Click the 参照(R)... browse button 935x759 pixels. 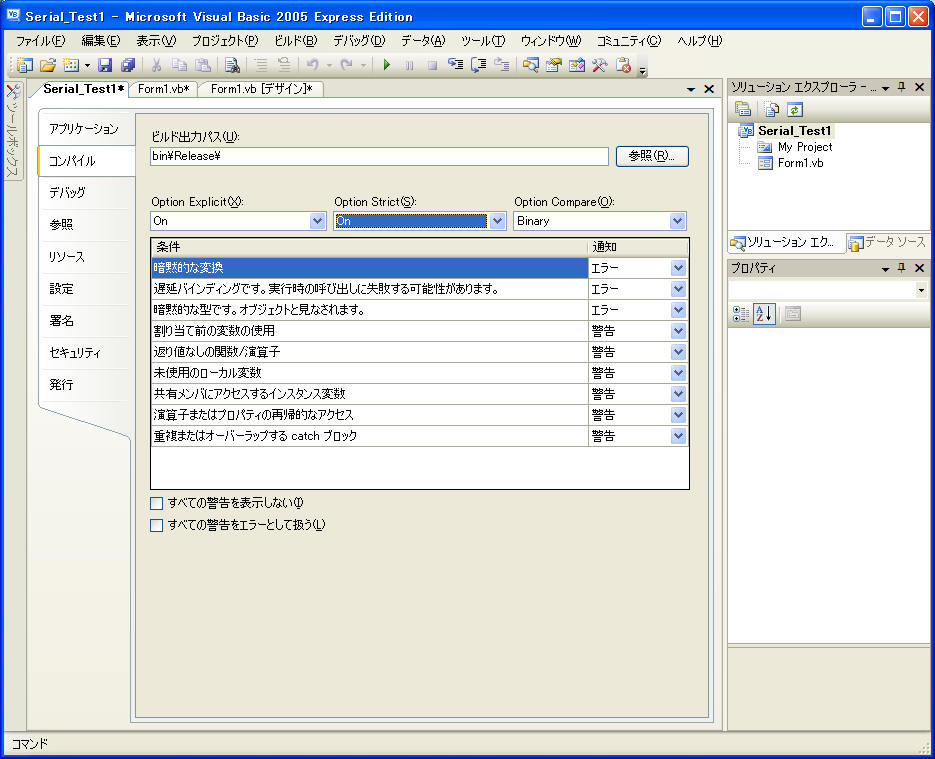(652, 156)
